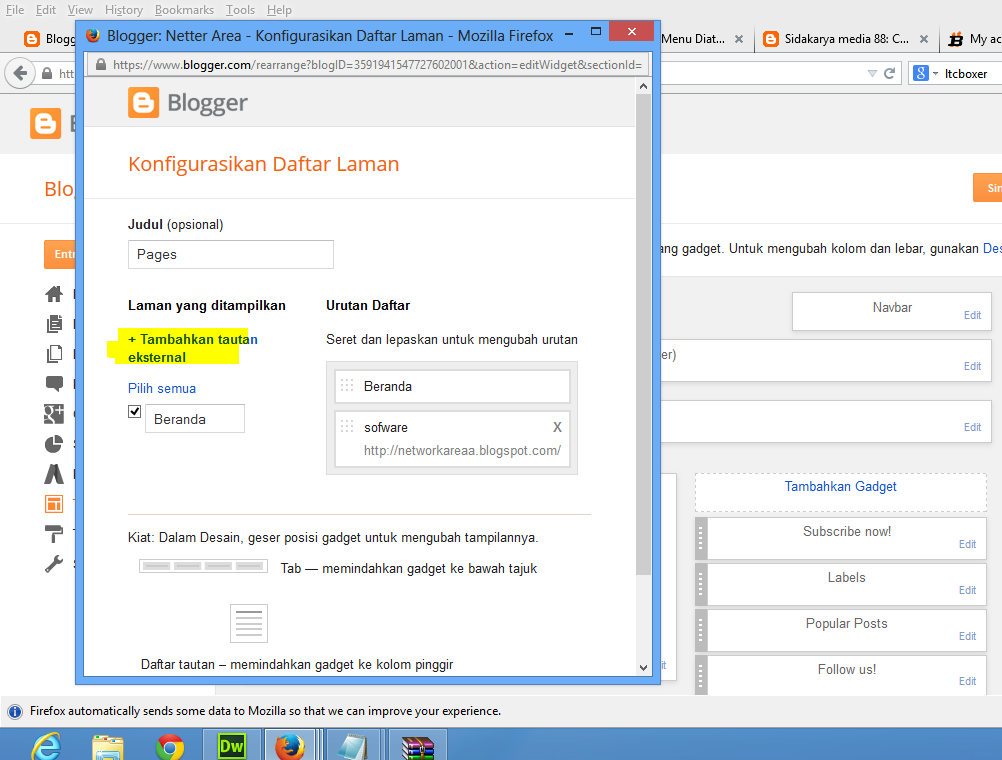Click Edit on the Popular Posts gadget
The height and width of the screenshot is (760, 1002).
tap(967, 636)
